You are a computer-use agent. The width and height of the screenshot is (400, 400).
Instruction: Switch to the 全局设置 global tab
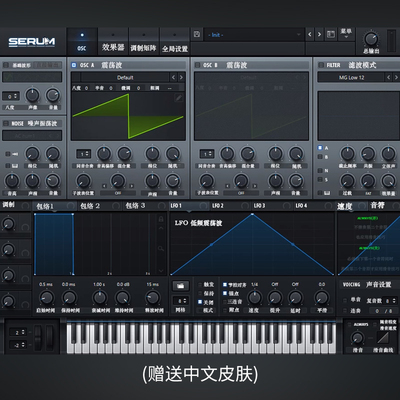point(175,42)
